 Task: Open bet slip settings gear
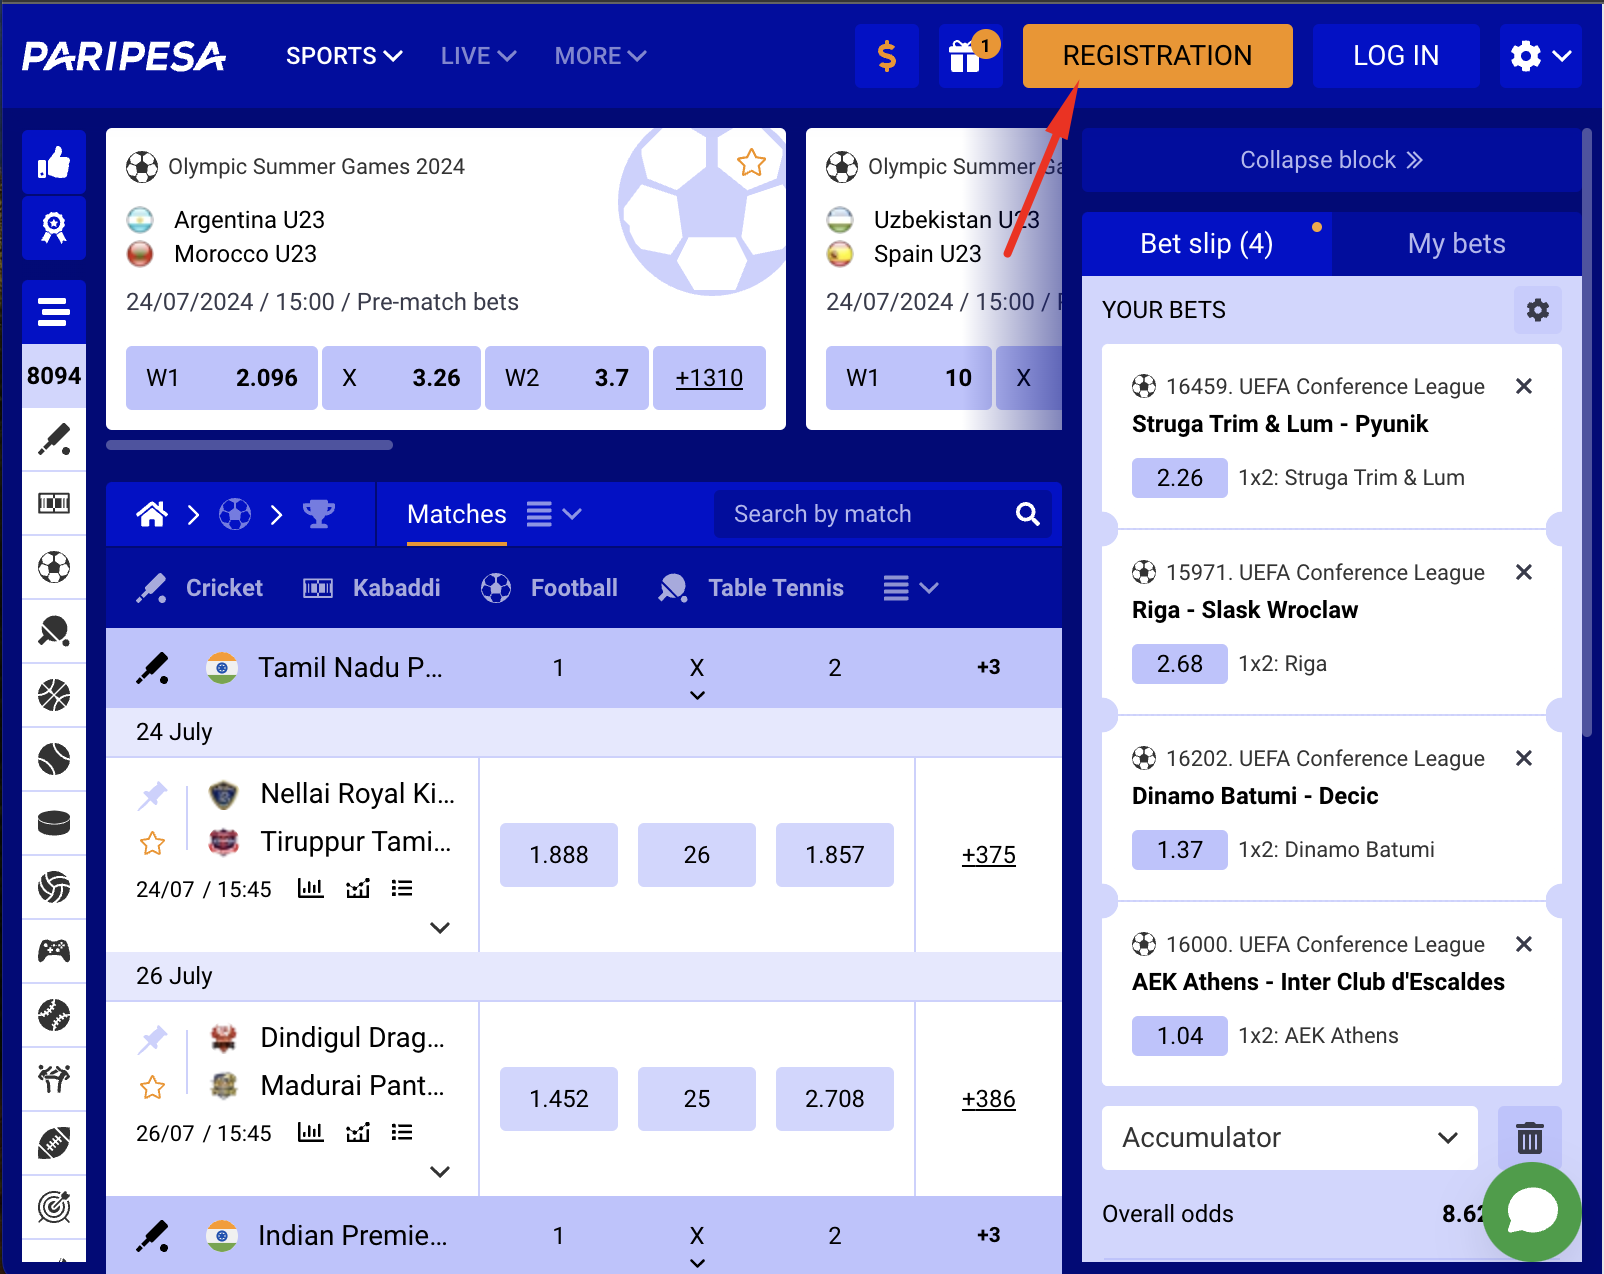click(x=1538, y=310)
